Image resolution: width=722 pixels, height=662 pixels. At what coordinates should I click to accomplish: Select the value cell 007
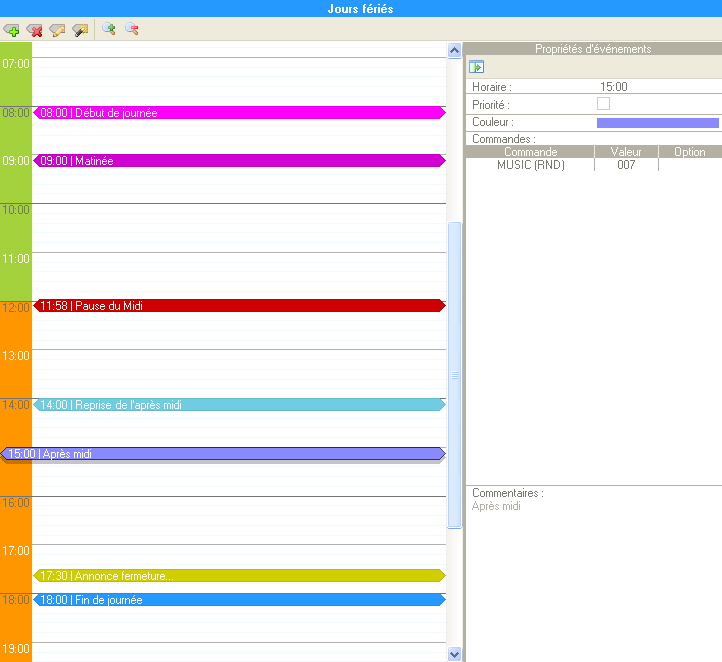pos(626,165)
